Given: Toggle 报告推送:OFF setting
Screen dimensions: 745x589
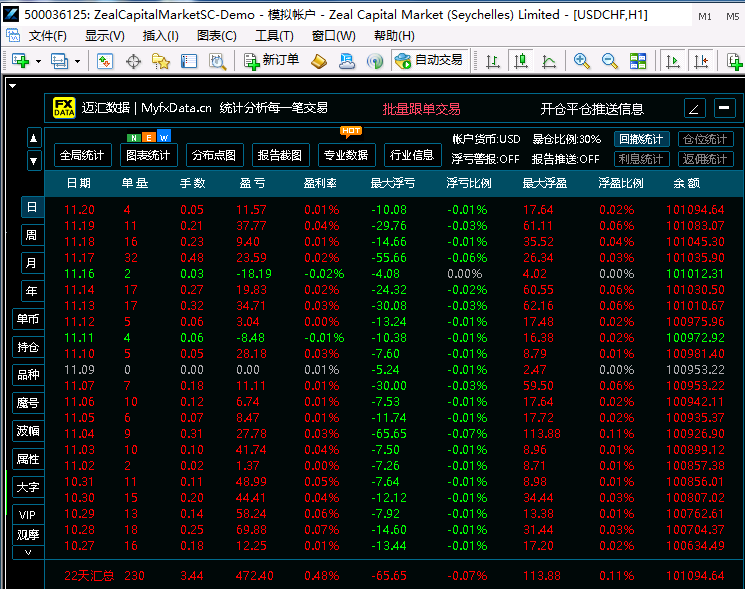Looking at the screenshot, I should [x=565, y=159].
